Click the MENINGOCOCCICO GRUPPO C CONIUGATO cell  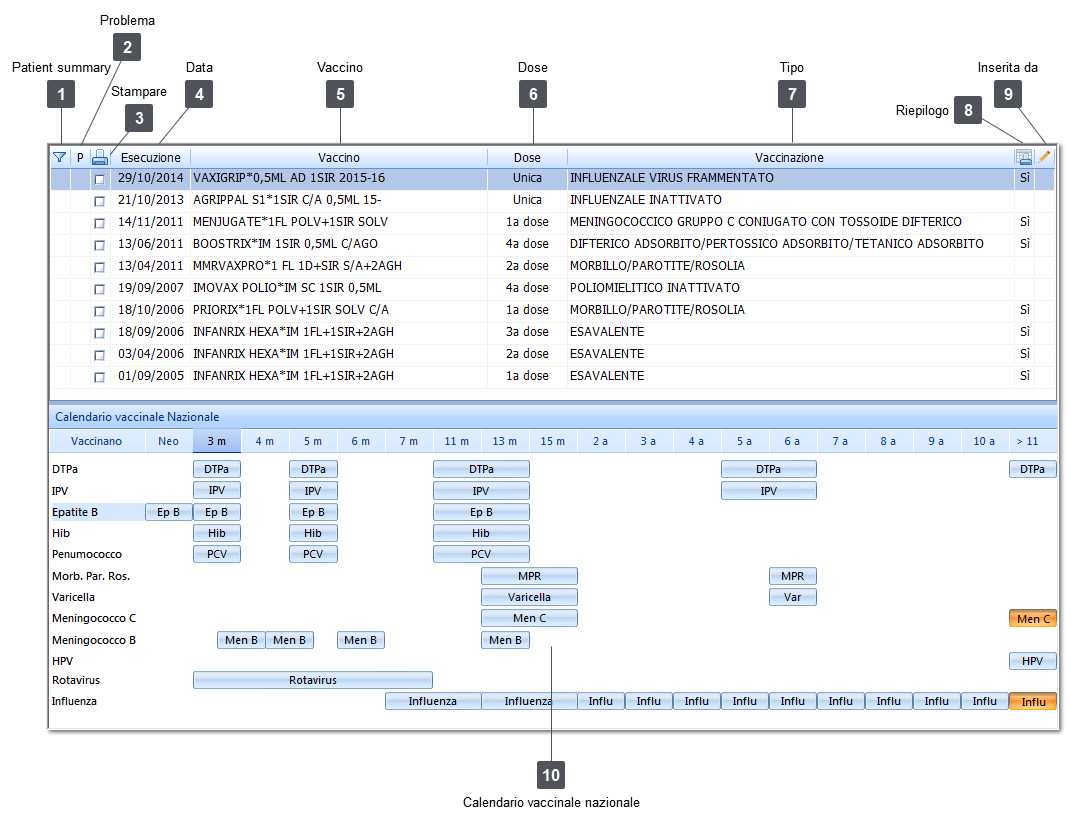pos(766,222)
